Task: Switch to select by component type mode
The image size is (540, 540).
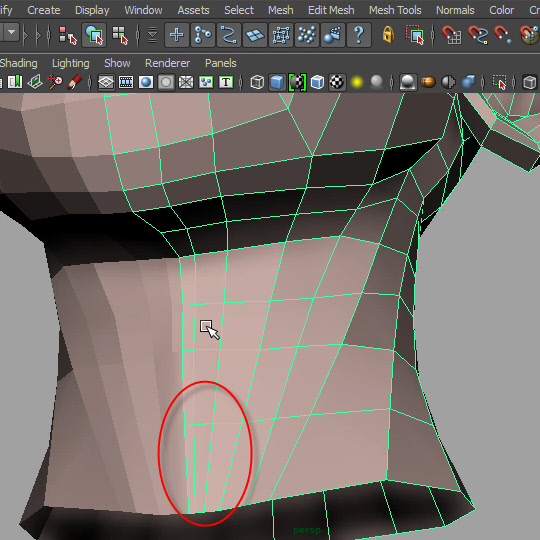Action: coord(120,35)
